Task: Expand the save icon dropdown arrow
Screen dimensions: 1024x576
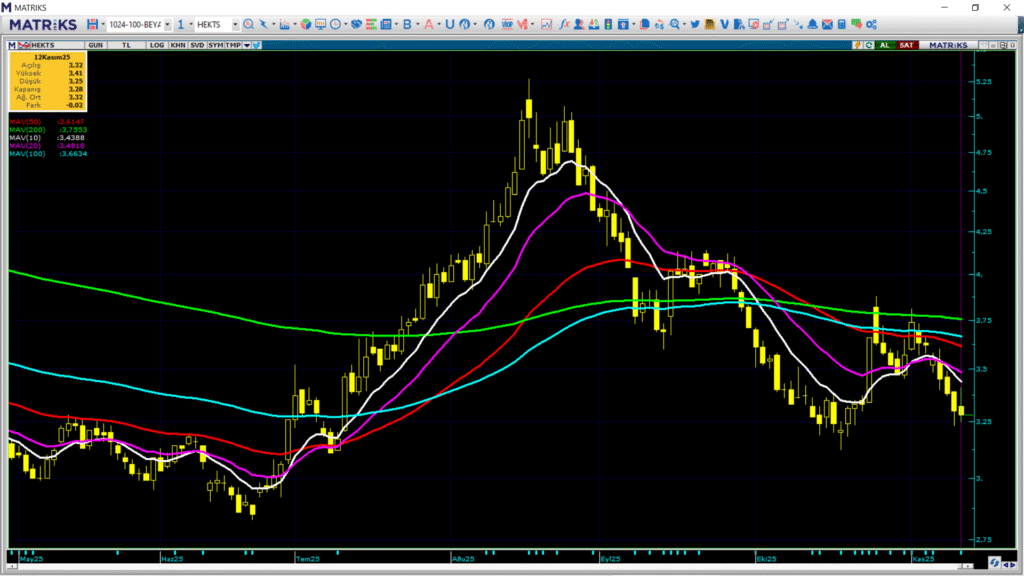Action: pyautogui.click(x=101, y=24)
